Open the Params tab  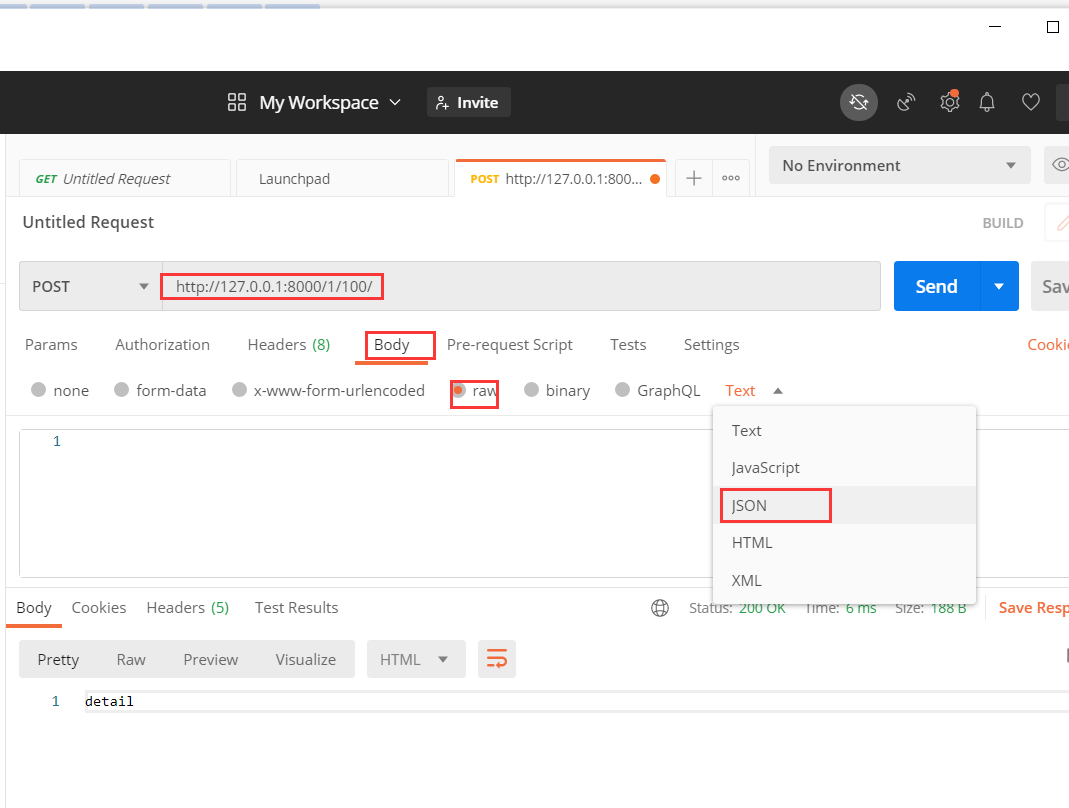[x=51, y=344]
